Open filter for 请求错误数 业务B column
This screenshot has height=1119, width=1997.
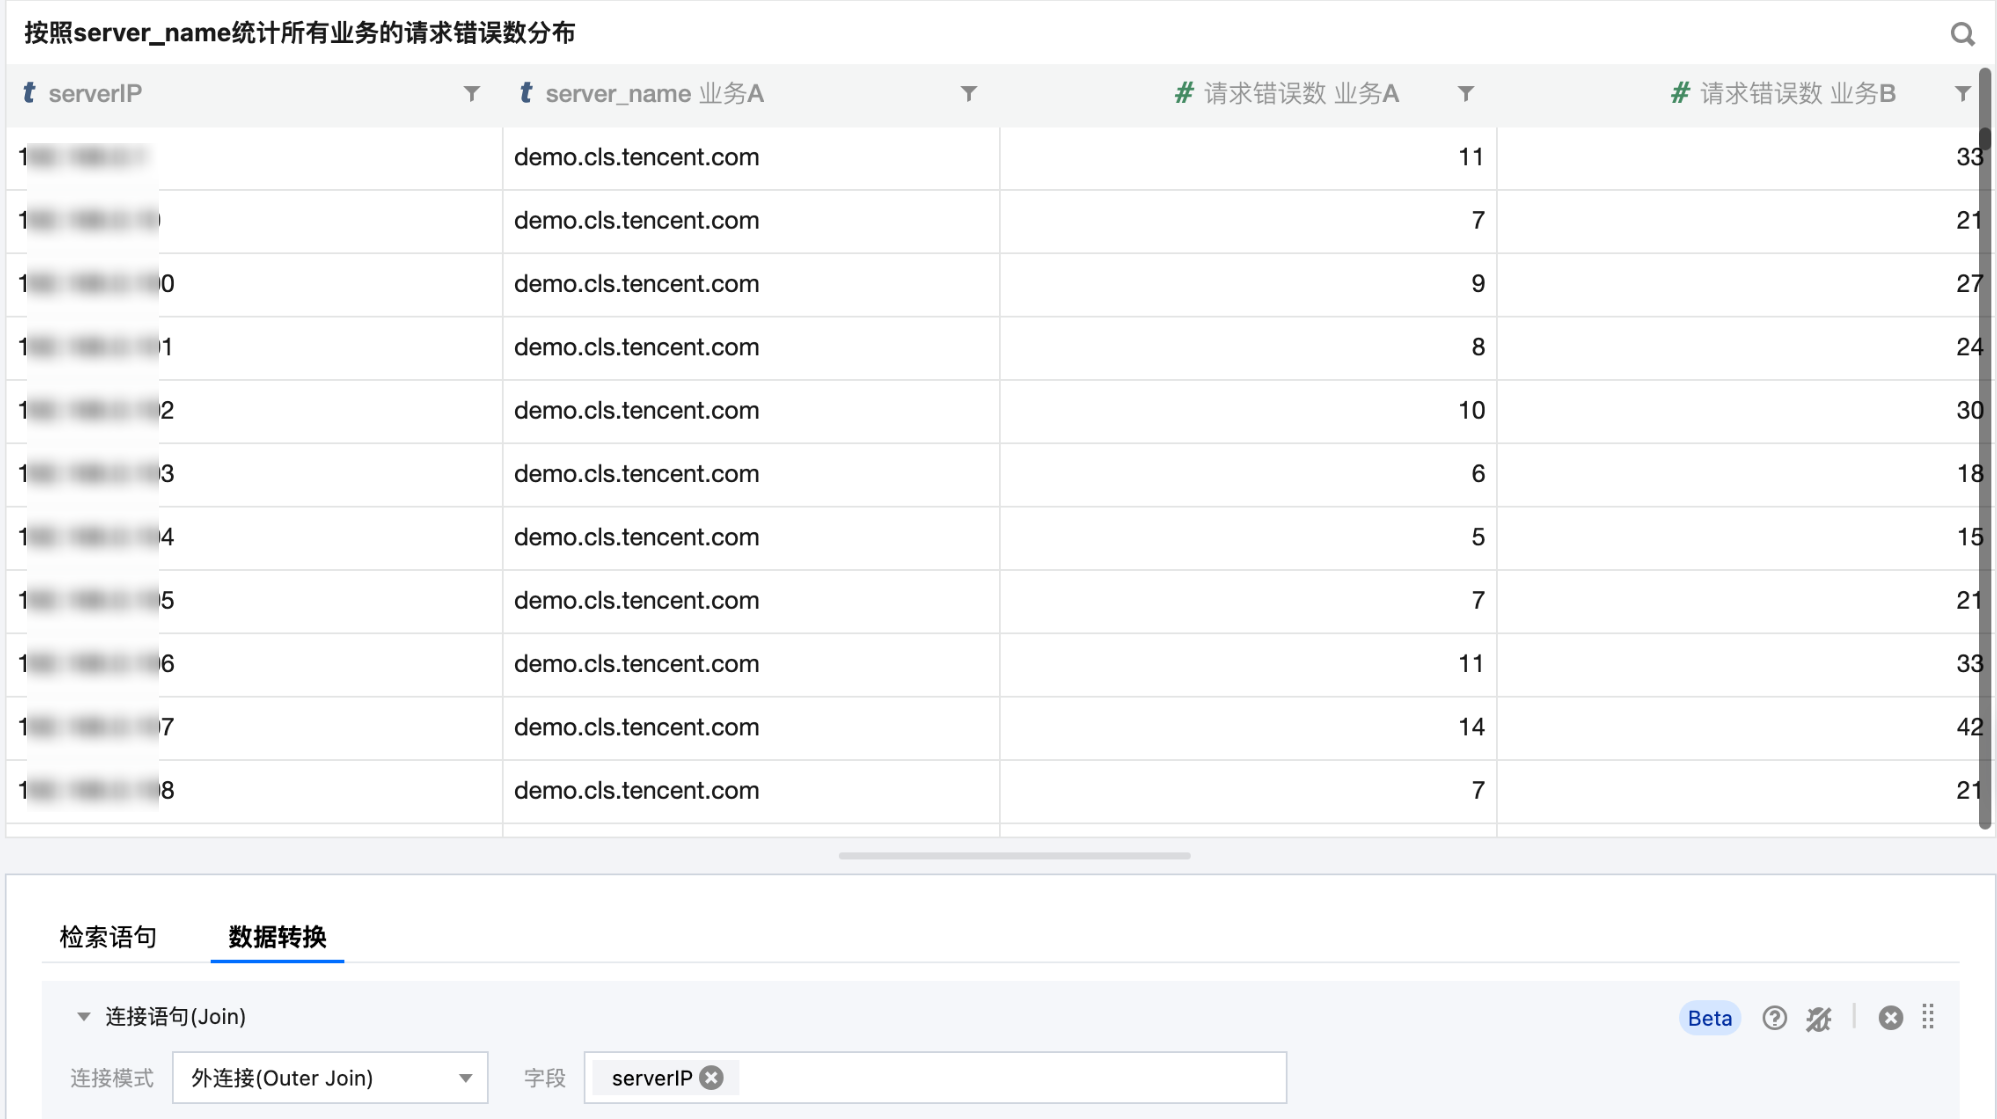(x=1963, y=94)
